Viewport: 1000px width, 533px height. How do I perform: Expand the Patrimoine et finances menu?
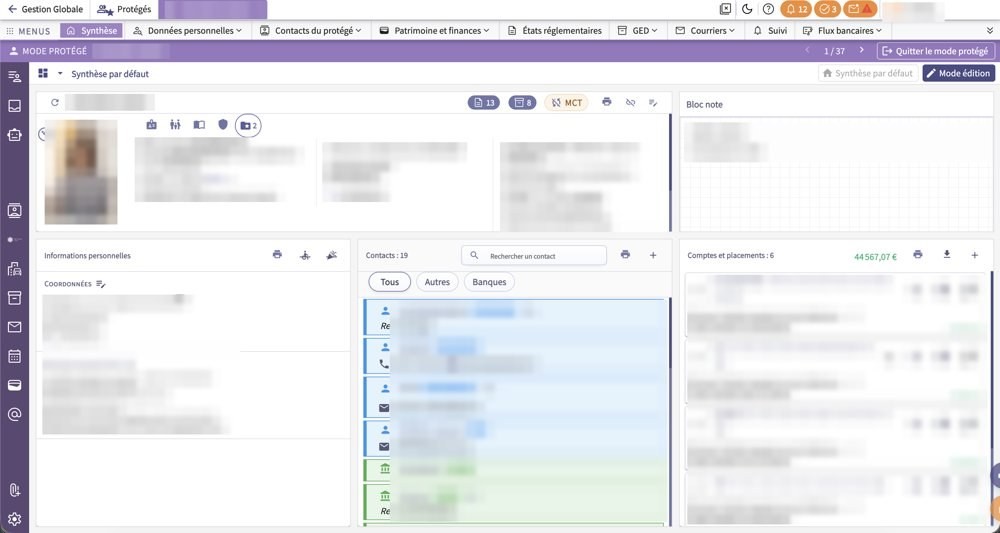[434, 31]
